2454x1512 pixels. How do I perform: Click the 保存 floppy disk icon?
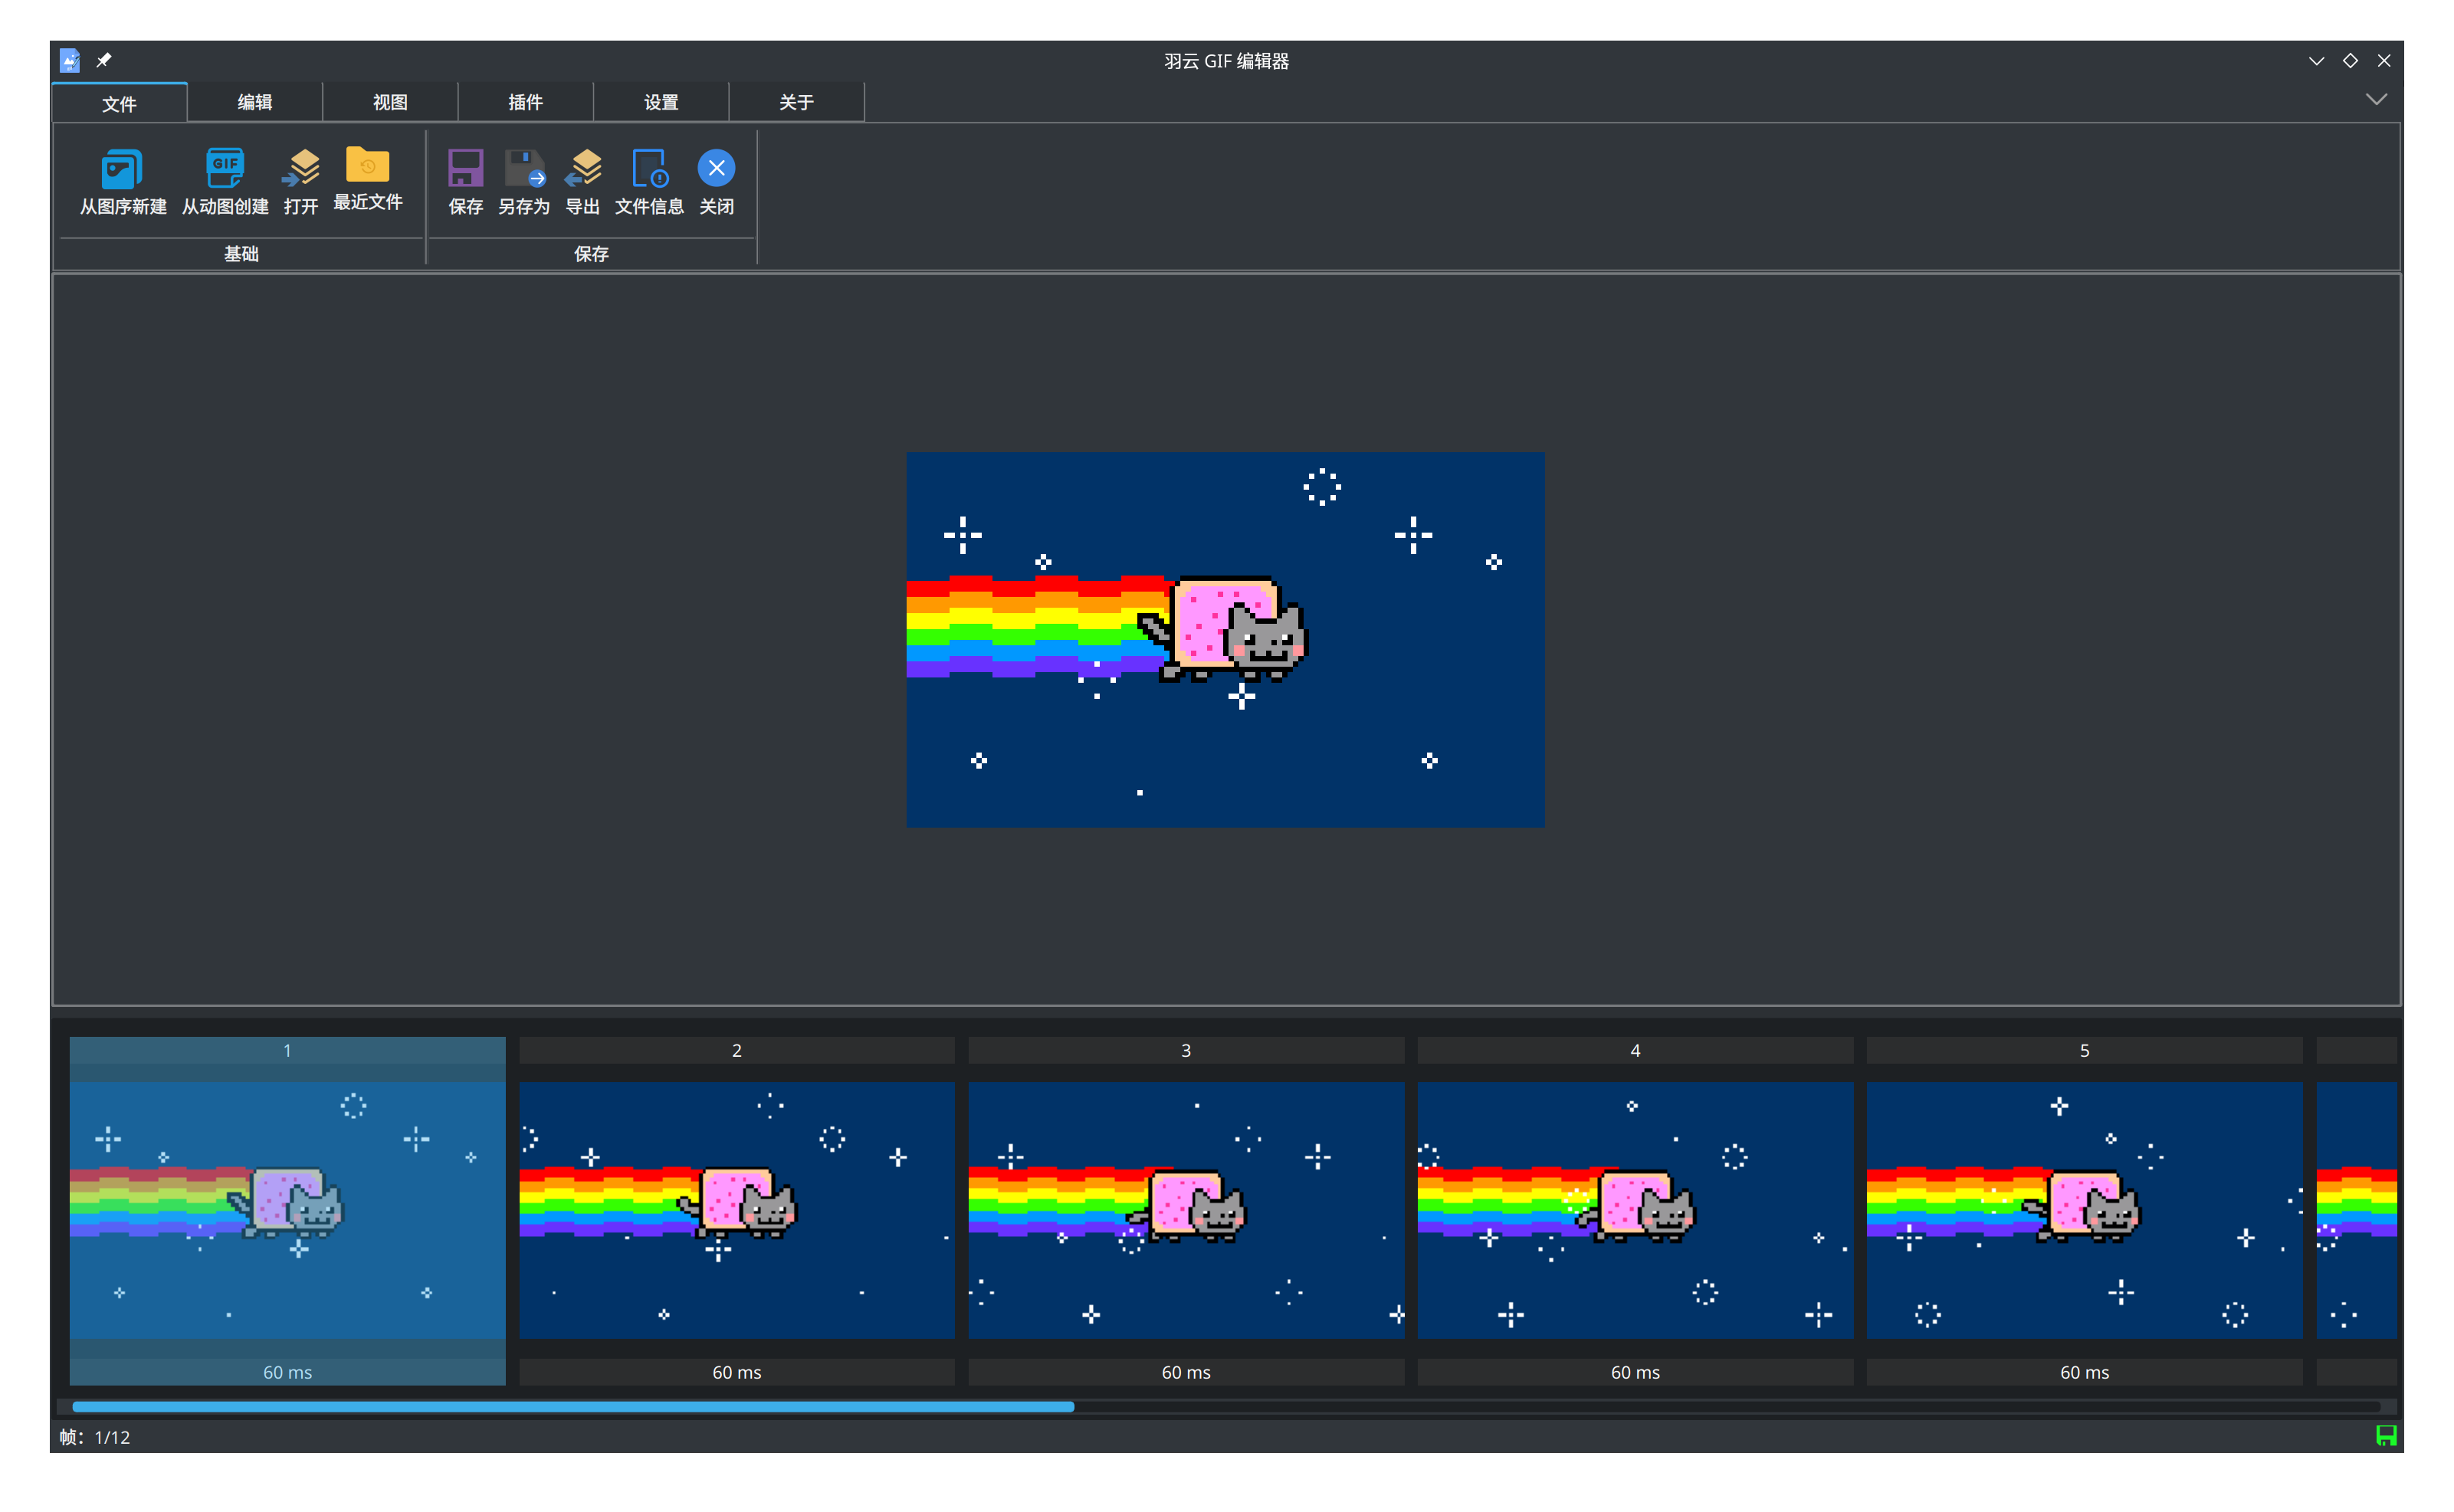click(x=465, y=168)
